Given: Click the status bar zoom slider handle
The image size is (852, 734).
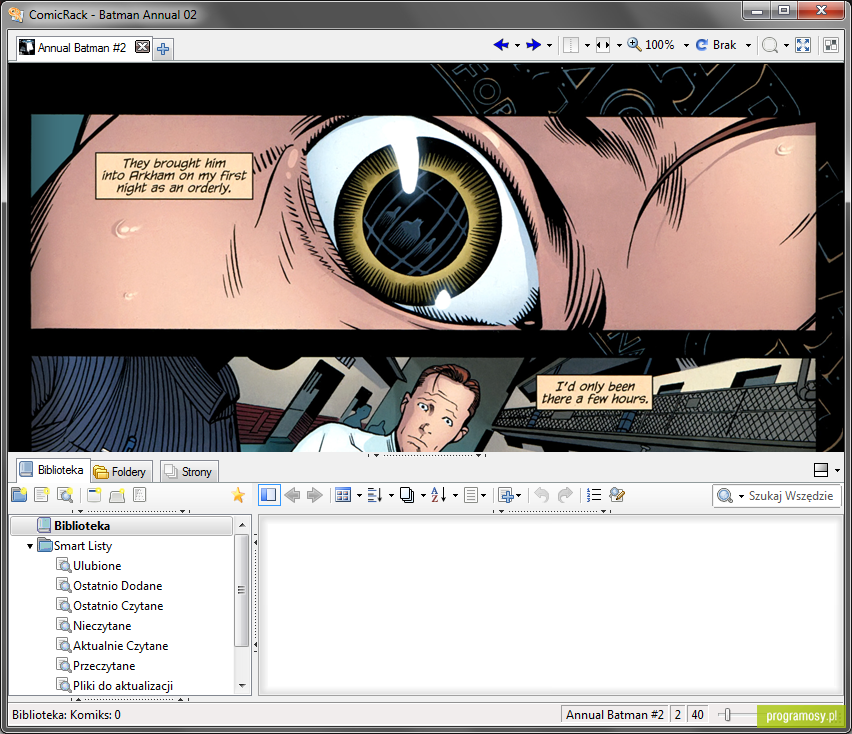Looking at the screenshot, I should point(728,715).
